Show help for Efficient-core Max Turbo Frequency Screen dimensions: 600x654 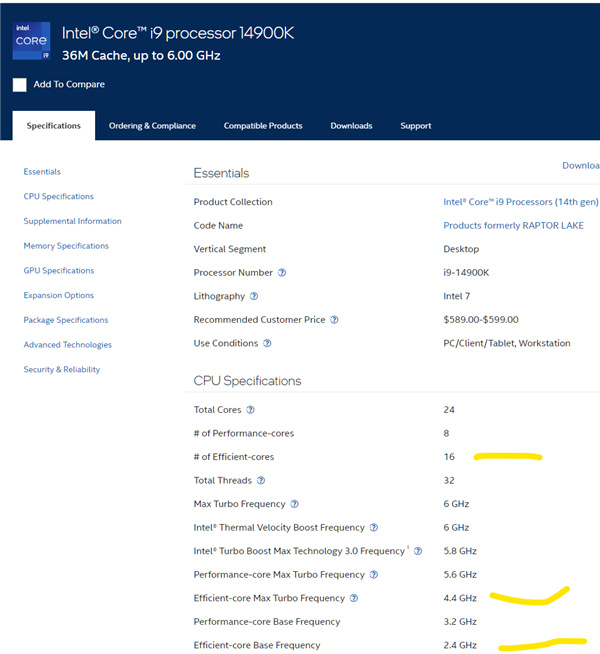click(x=354, y=598)
